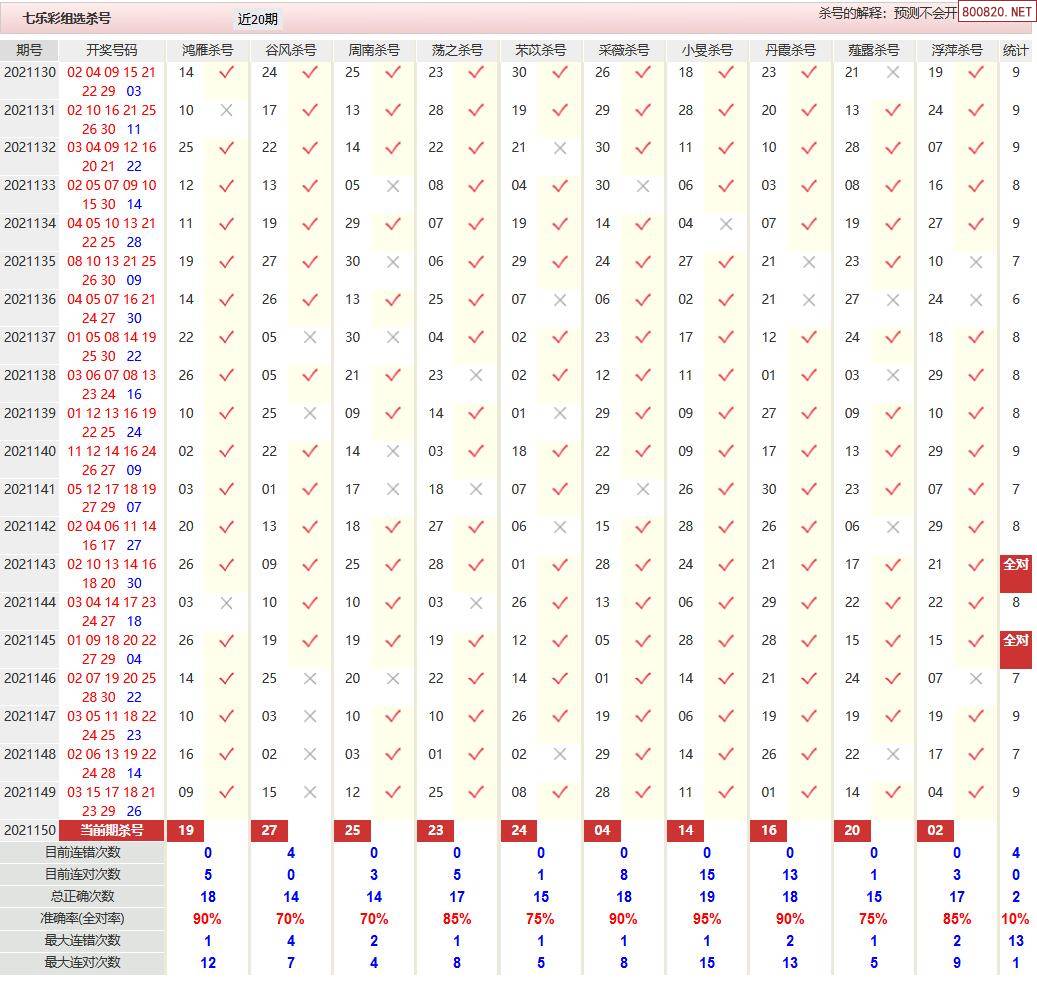Select the X mark for 浮萍 in row 2021135
This screenshot has width=1037, height=981.
click(x=975, y=263)
